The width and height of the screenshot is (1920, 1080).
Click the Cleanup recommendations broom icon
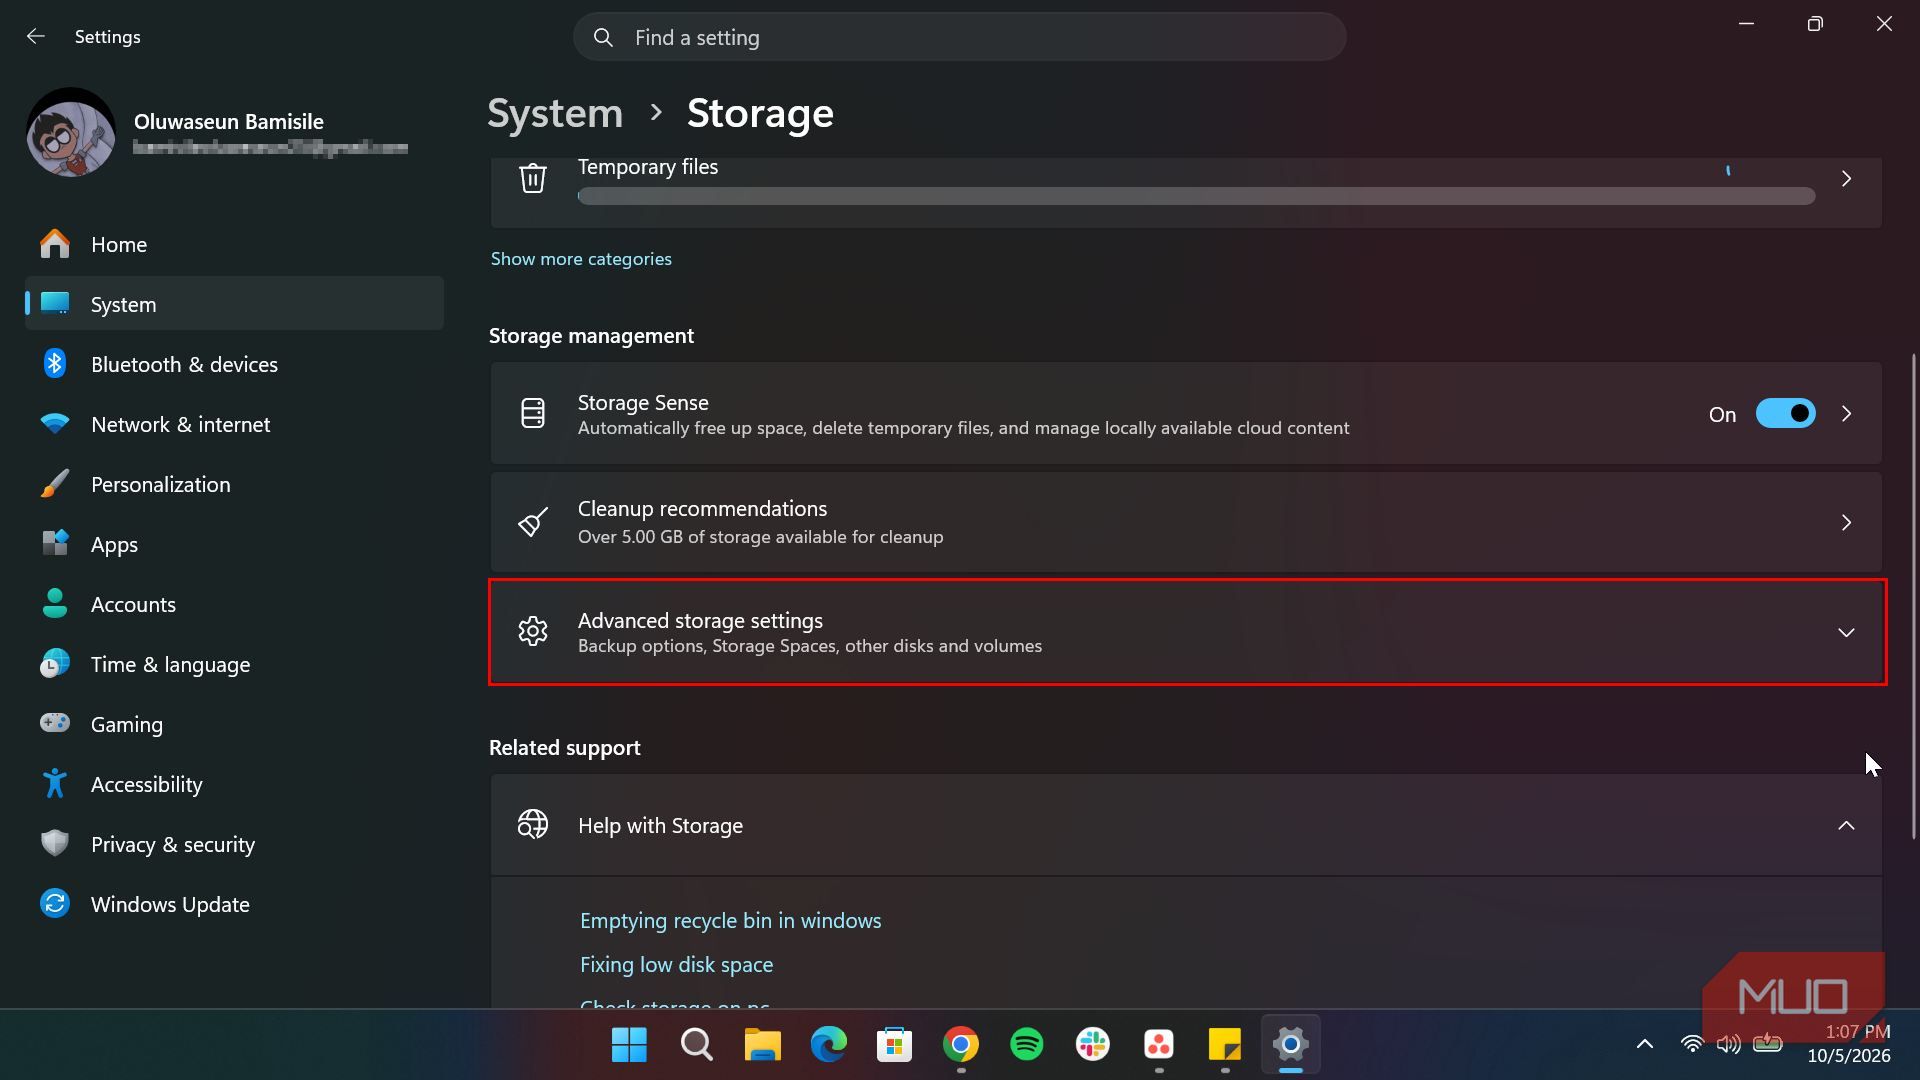[x=533, y=522]
